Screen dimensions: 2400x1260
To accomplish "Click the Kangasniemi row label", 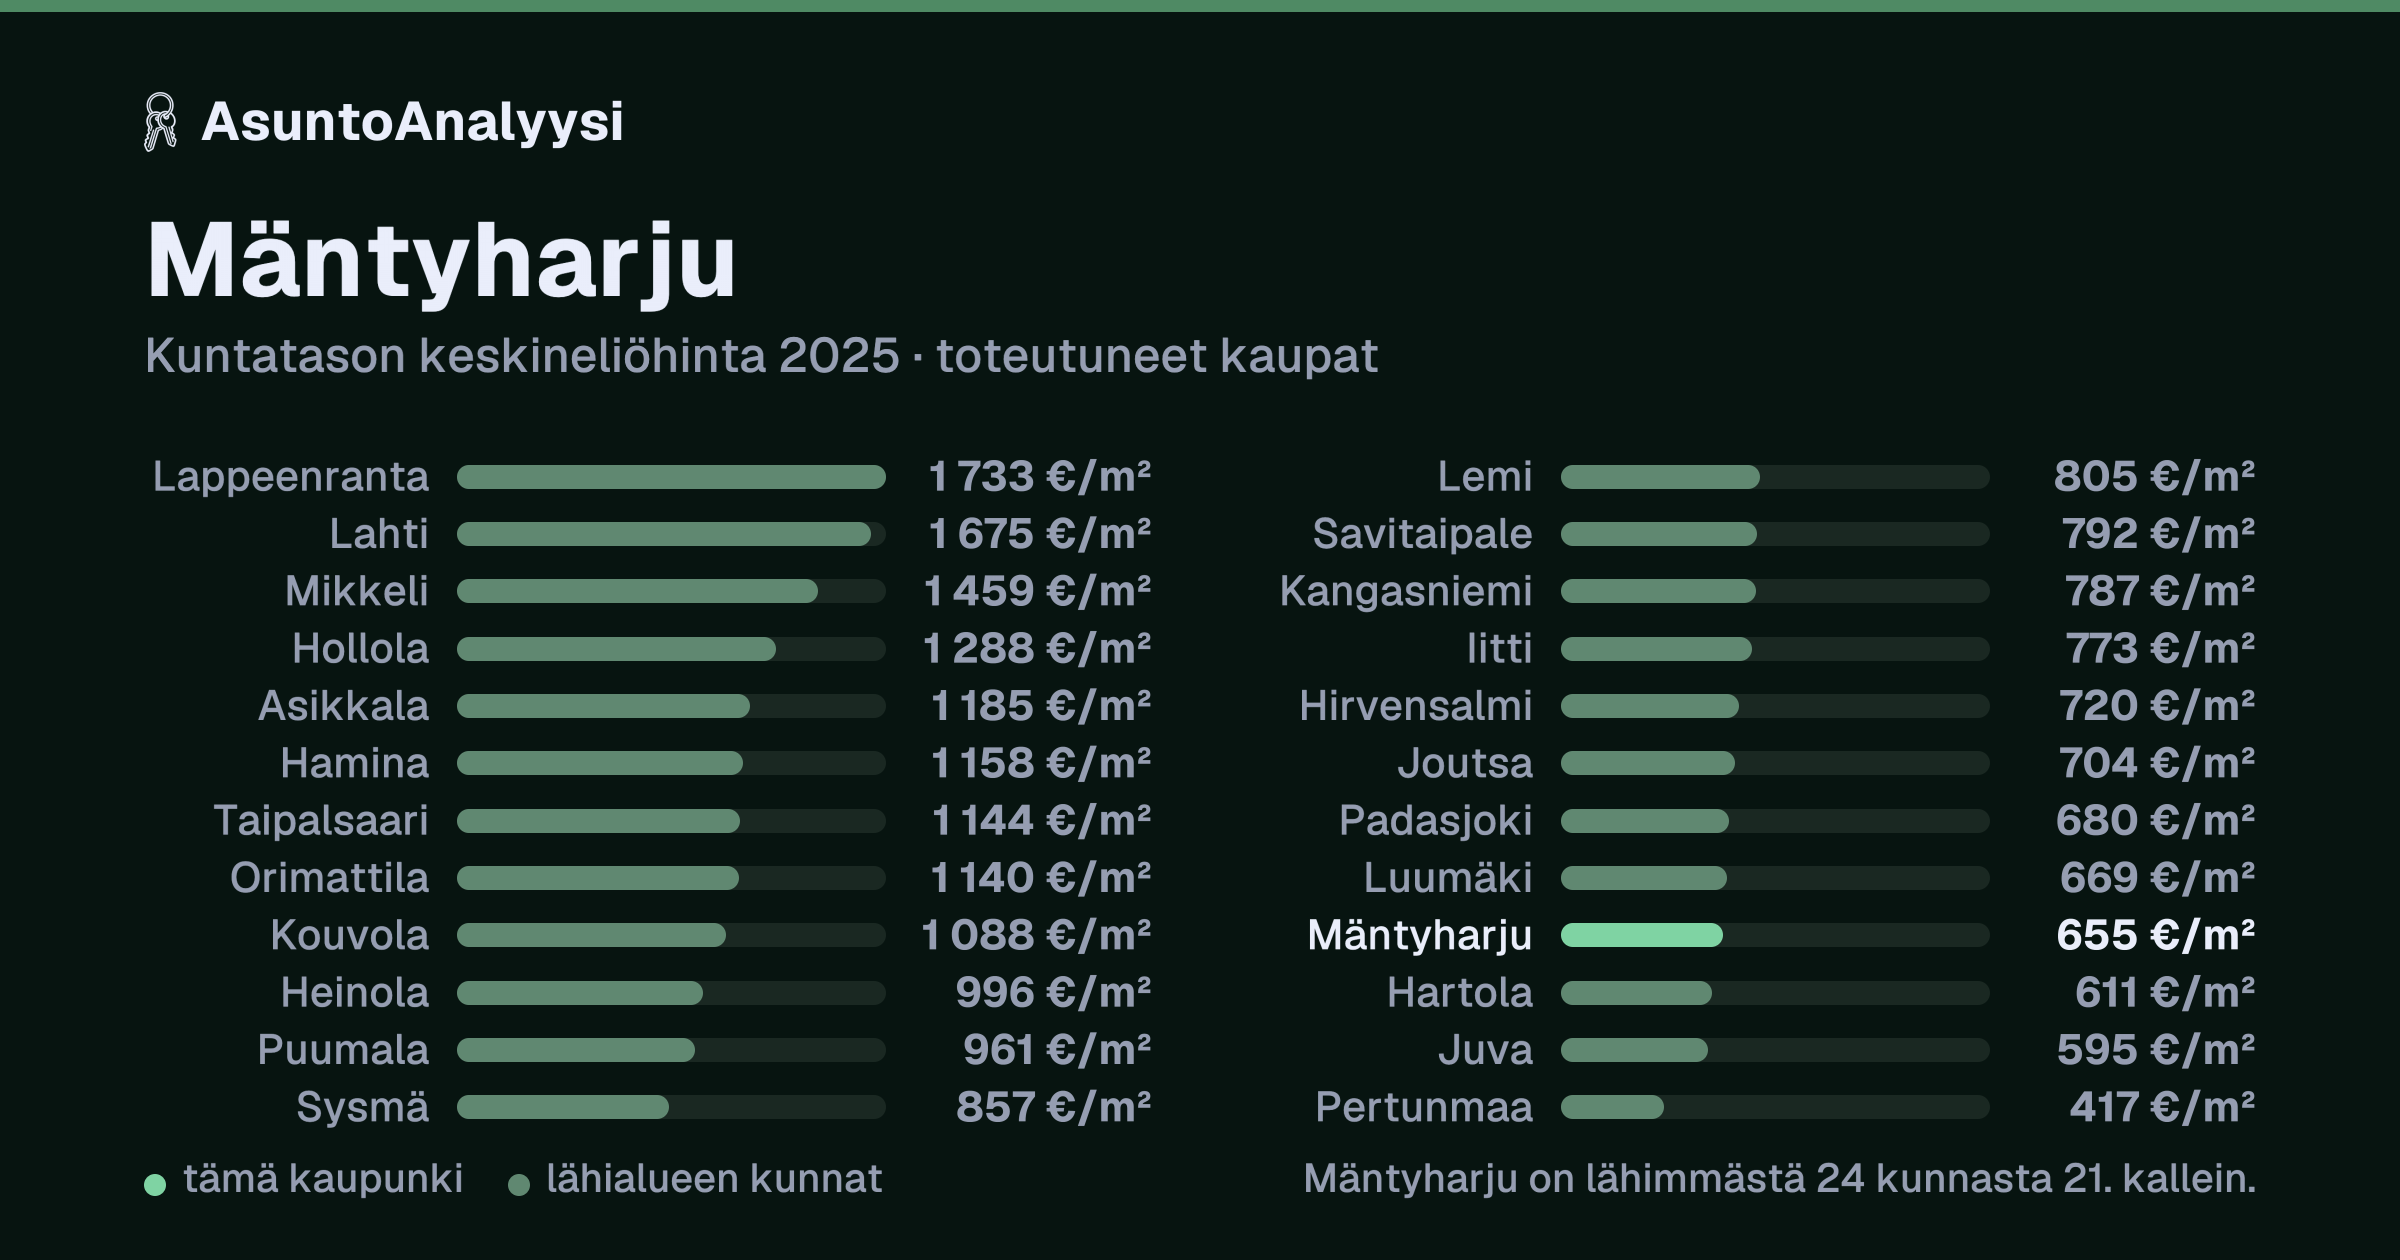I will point(1406,591).
